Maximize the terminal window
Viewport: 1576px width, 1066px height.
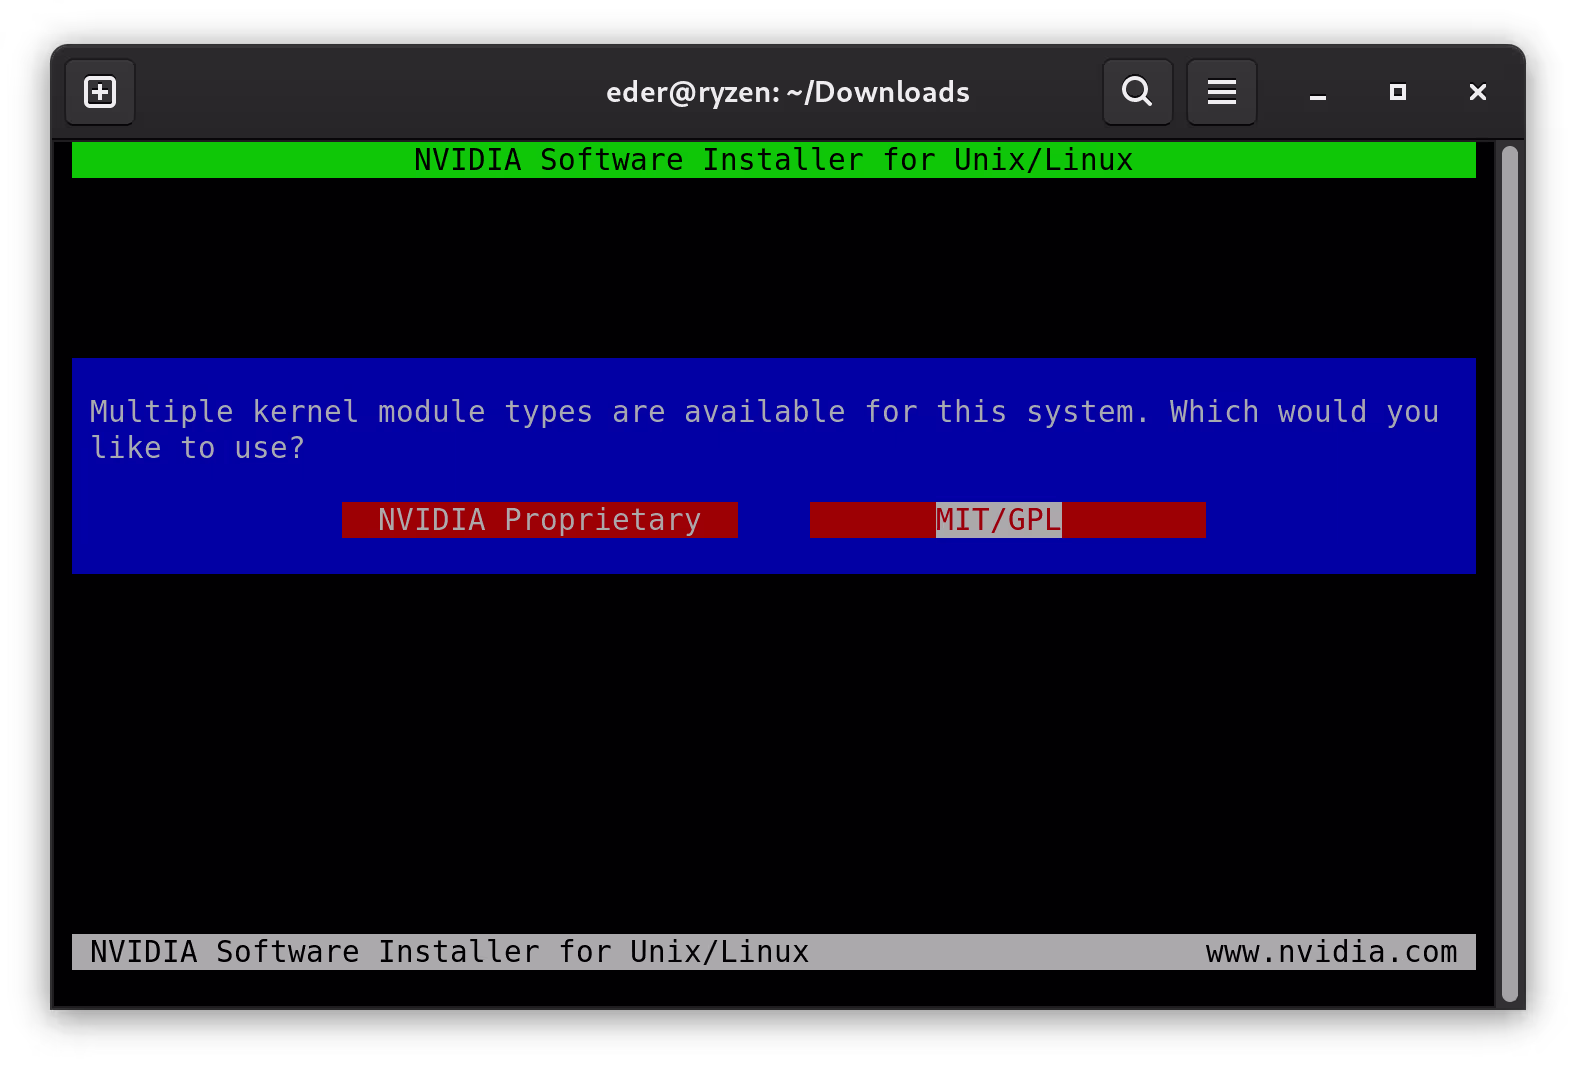(1398, 92)
